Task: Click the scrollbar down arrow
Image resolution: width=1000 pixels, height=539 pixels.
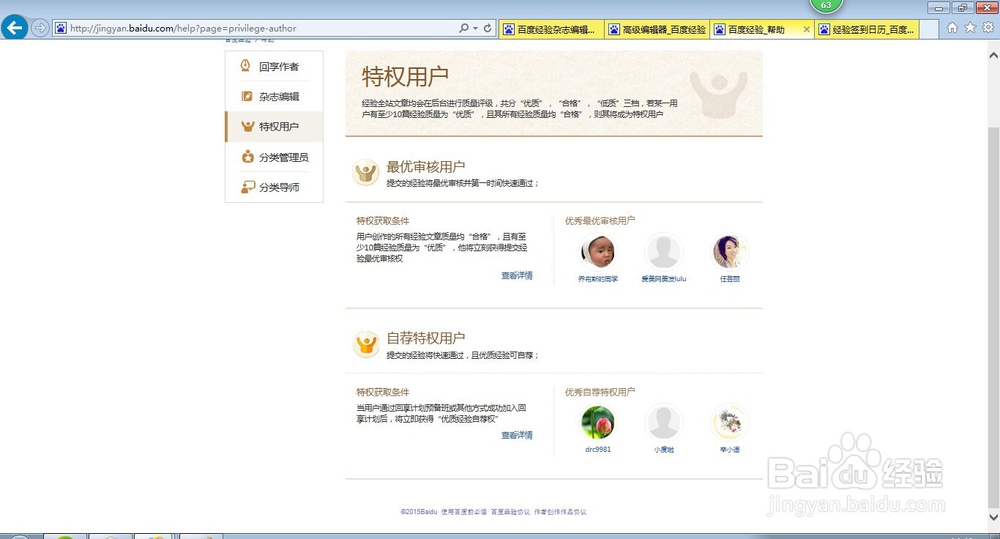Action: point(993,517)
